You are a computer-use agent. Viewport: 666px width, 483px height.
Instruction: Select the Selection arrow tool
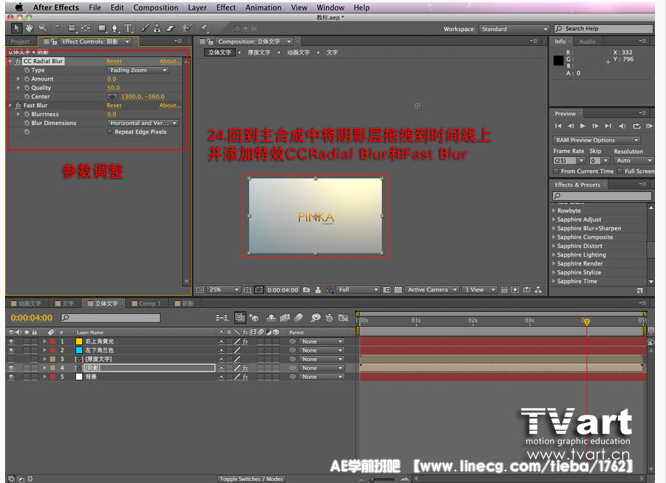click(x=16, y=28)
